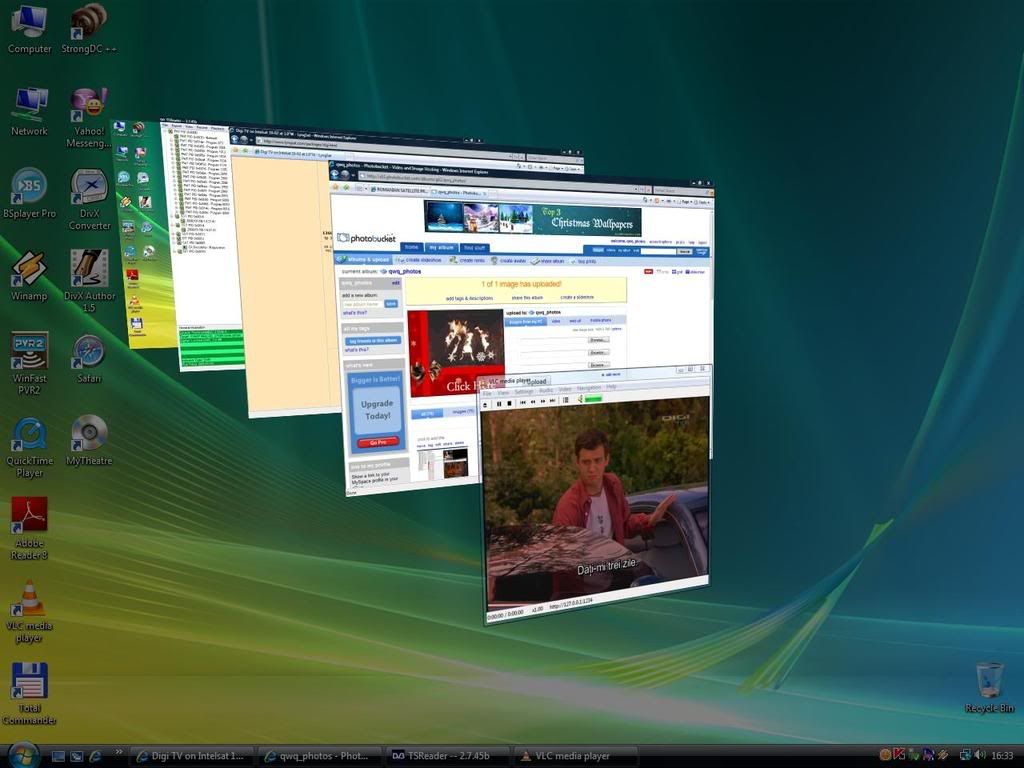Open the volume icon in system tray
The image size is (1024, 768).
pyautogui.click(x=979, y=755)
